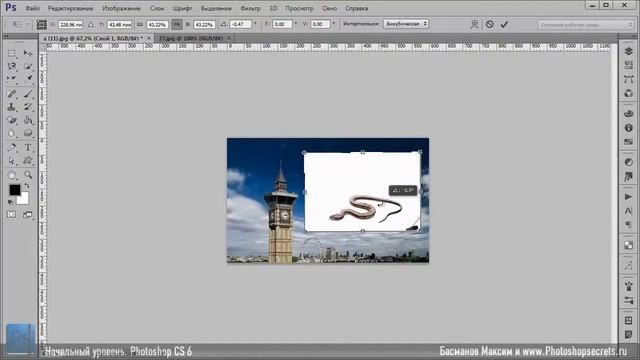Click the reference point locator grid

tap(42, 24)
